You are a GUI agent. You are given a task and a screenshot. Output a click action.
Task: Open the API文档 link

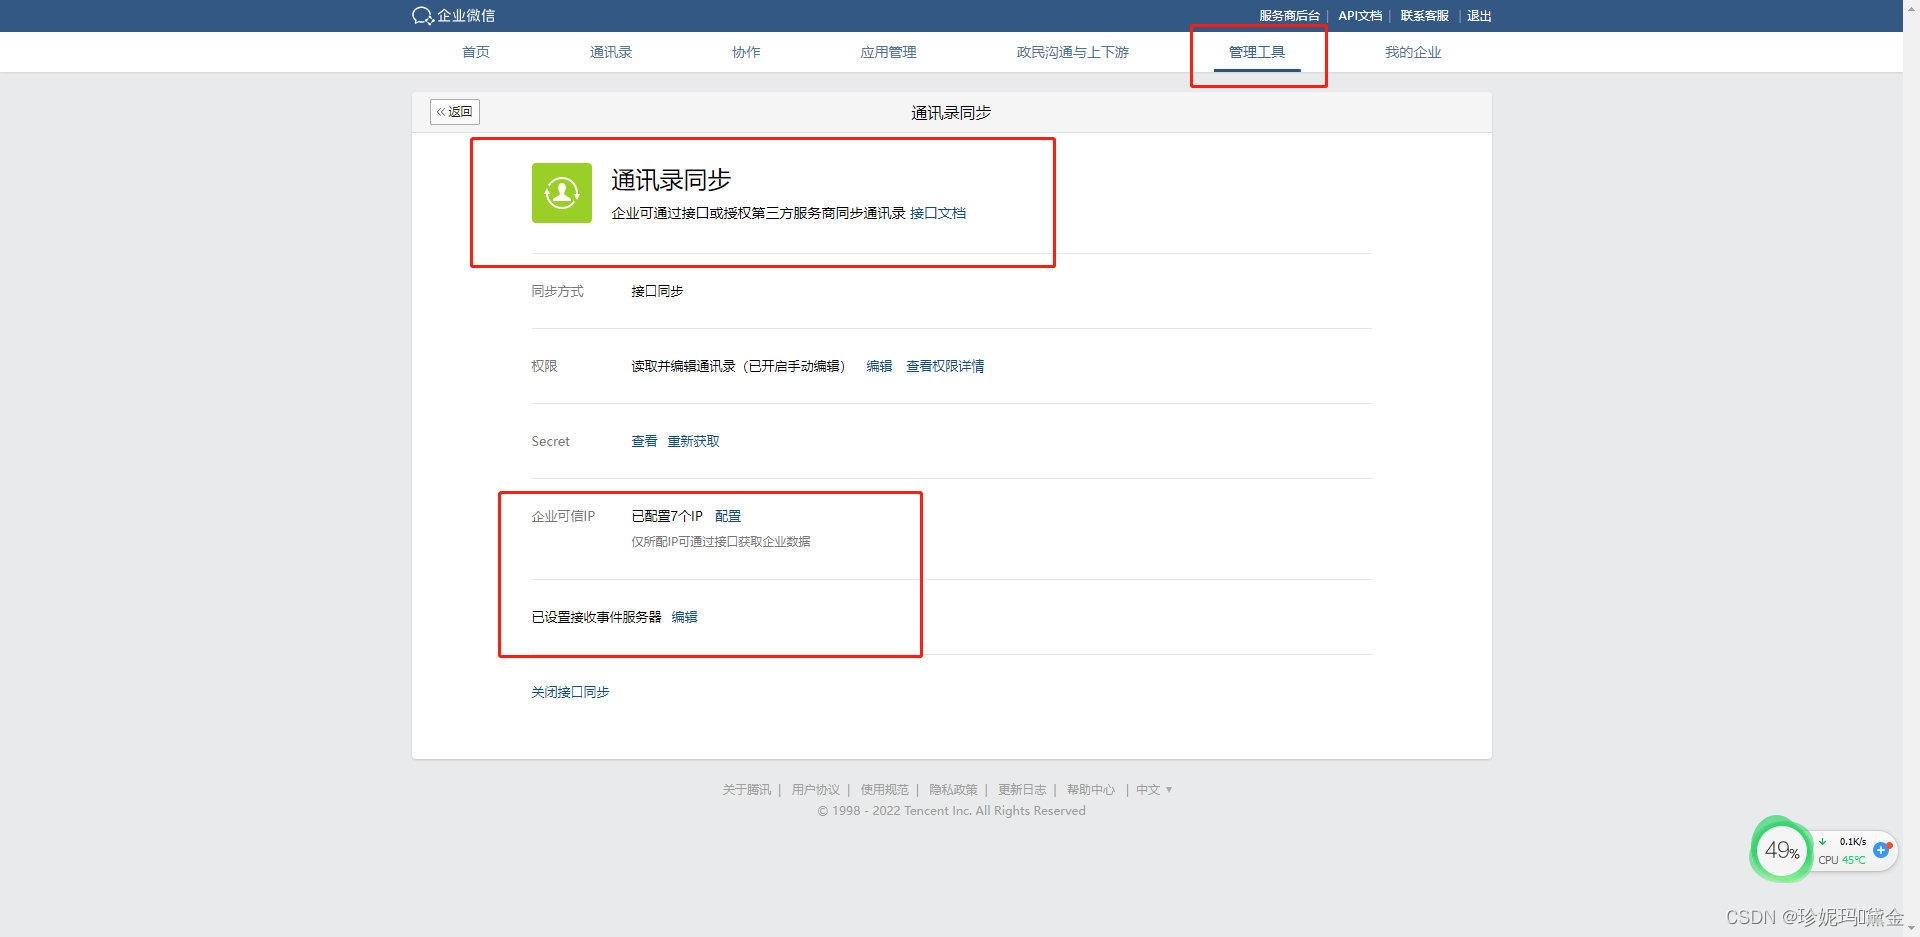[x=1360, y=16]
